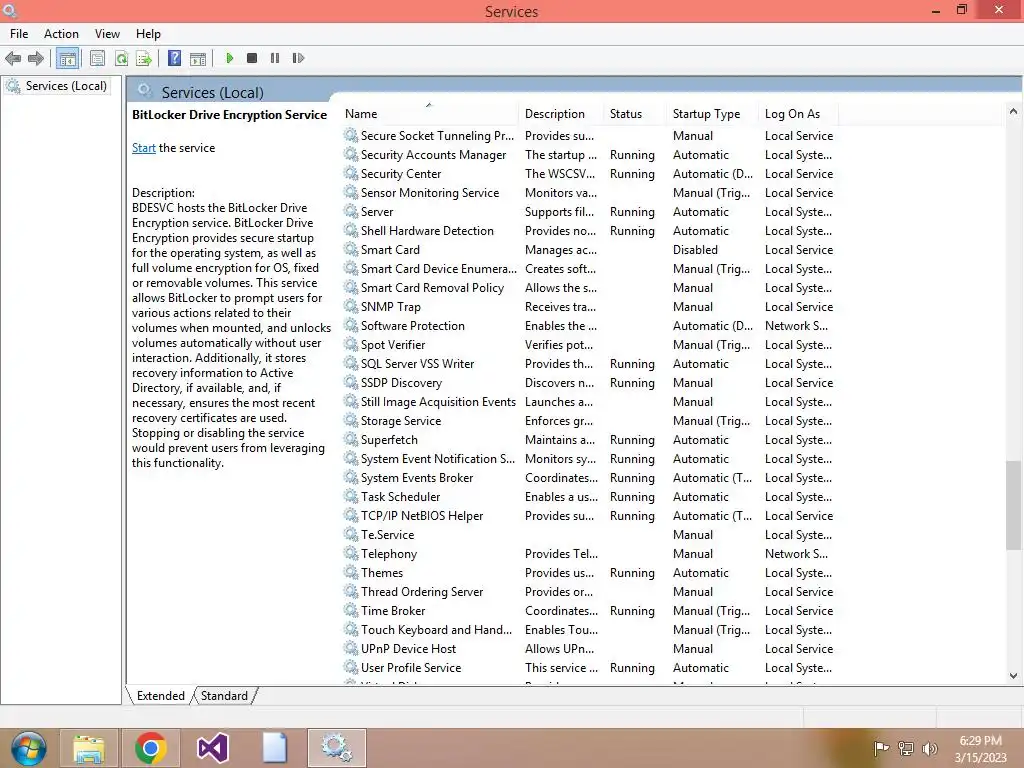Select the Time Broker row
Viewport: 1024px width, 768px height.
click(589, 610)
